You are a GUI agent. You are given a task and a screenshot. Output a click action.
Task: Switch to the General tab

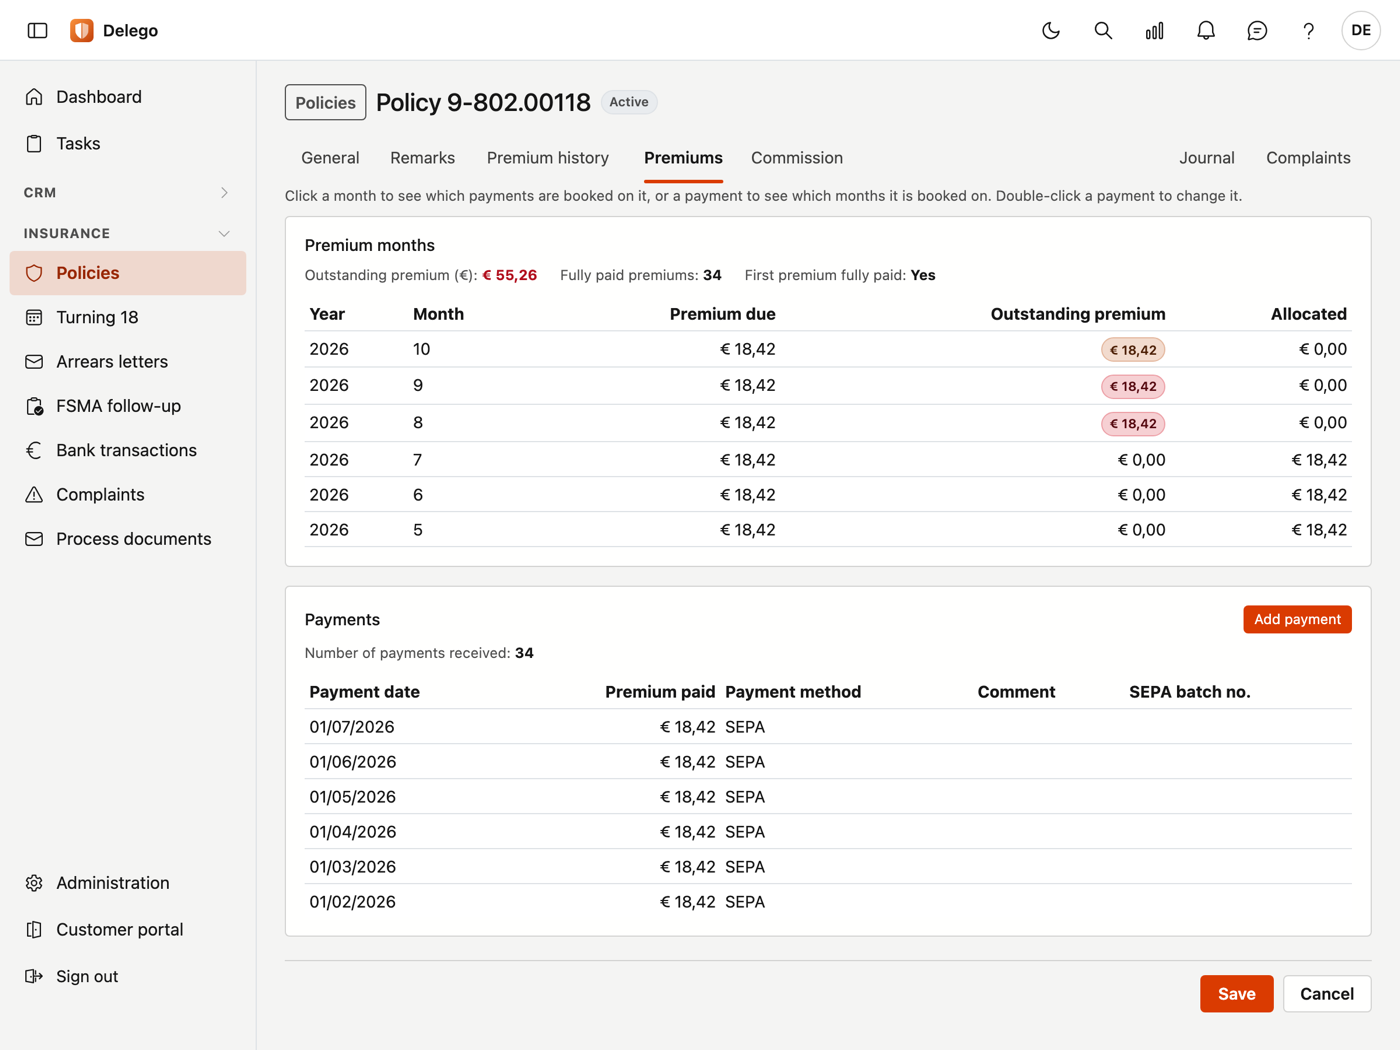coord(330,158)
